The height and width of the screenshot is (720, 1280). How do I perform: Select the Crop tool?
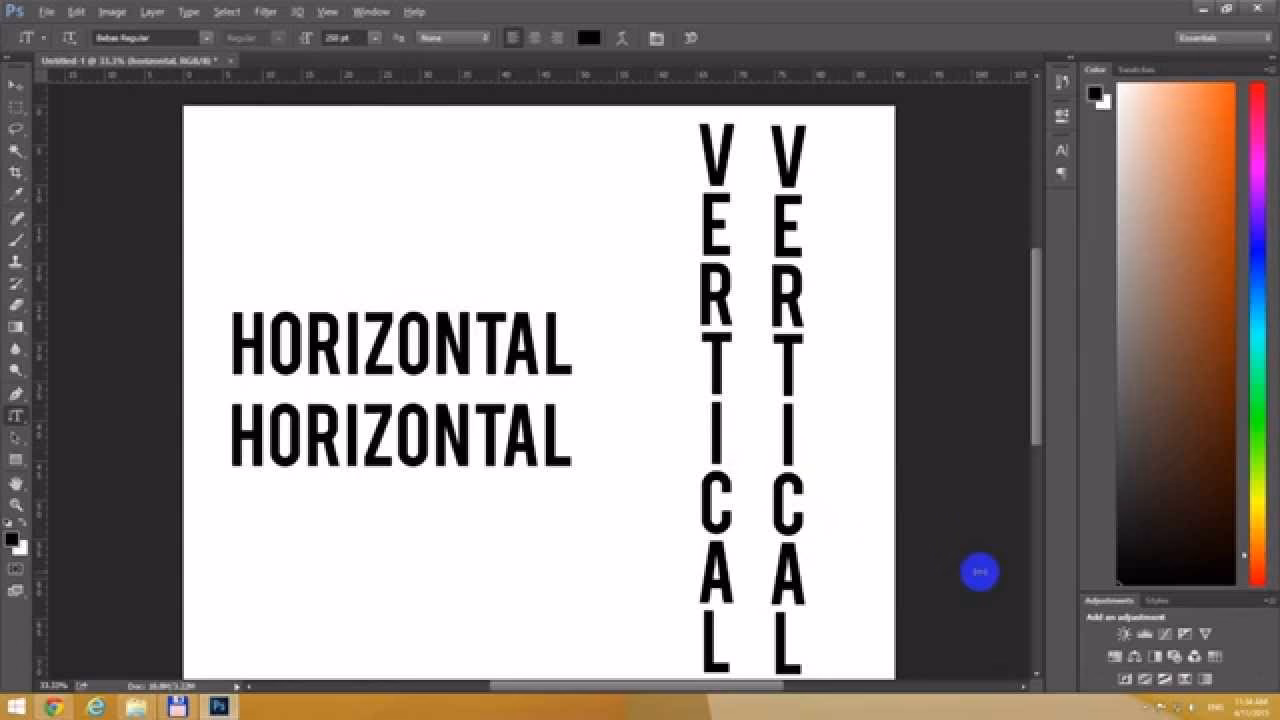(x=16, y=171)
